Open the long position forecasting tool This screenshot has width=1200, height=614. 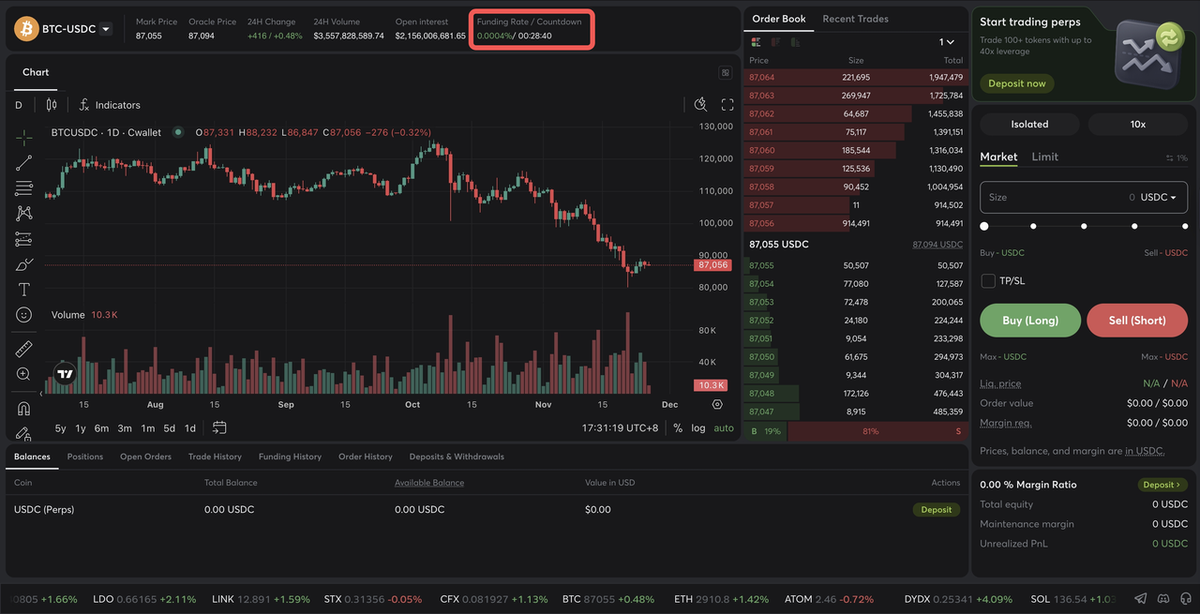coord(24,239)
